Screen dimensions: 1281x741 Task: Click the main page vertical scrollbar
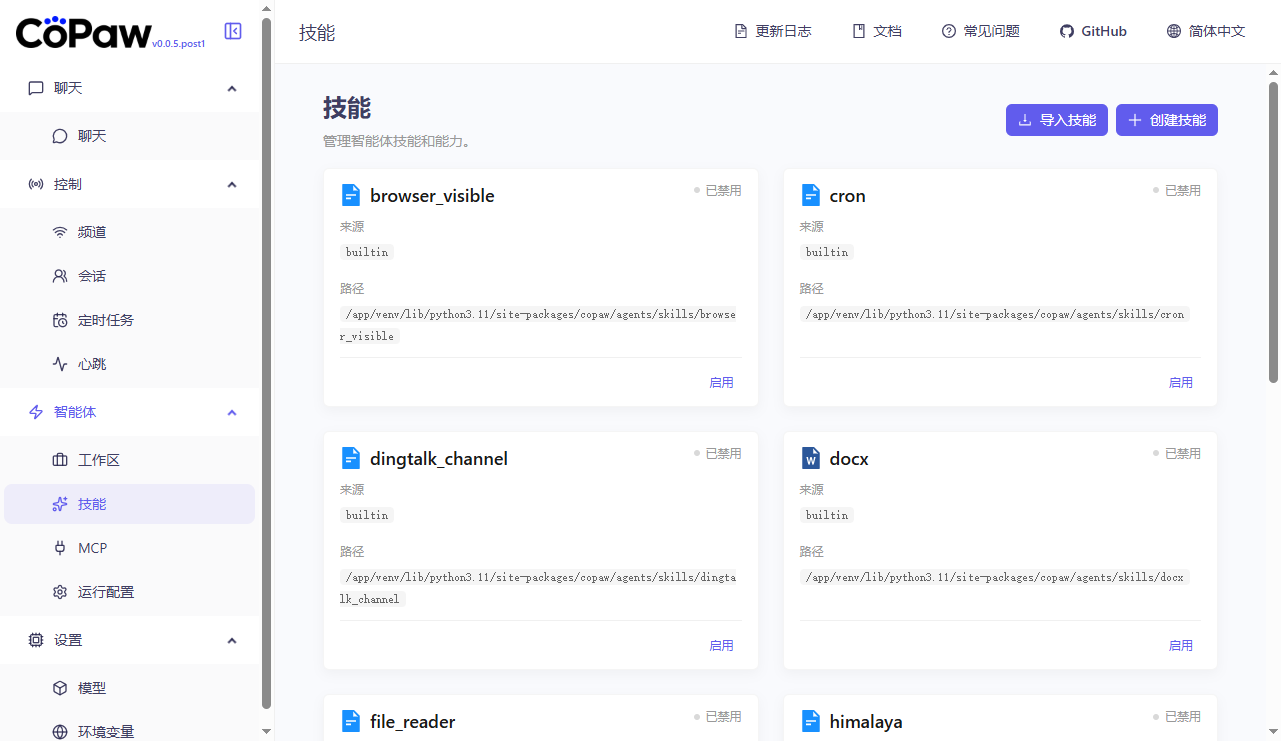[1273, 232]
